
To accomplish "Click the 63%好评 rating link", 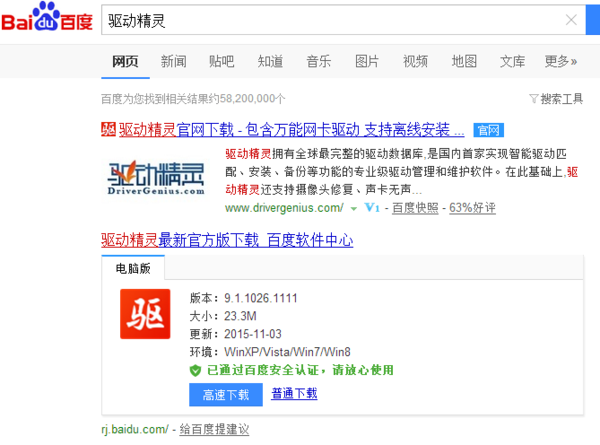I will [473, 208].
